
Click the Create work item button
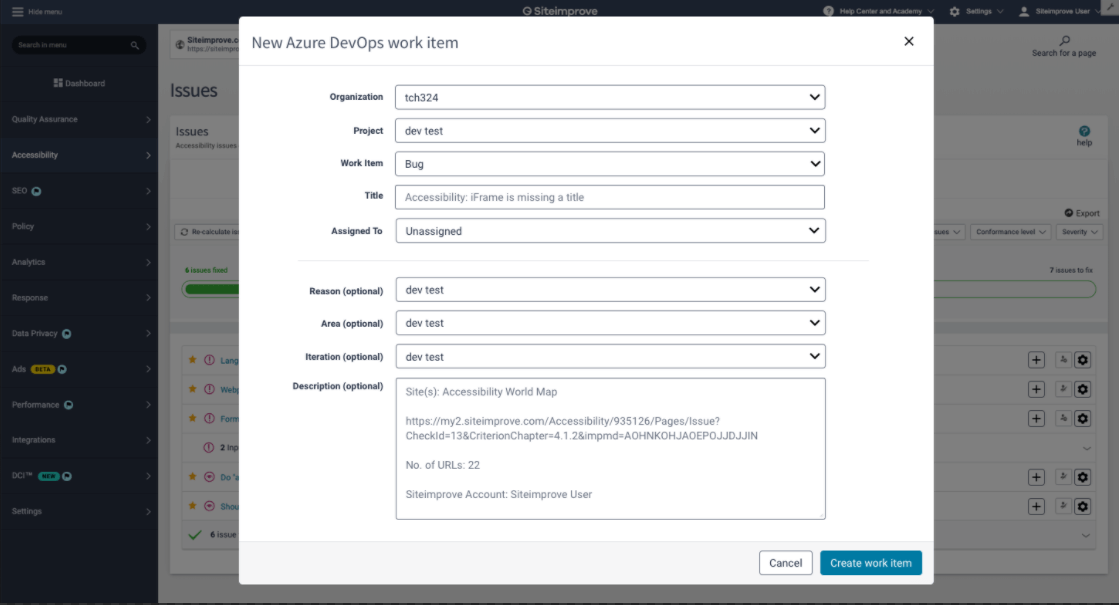870,563
